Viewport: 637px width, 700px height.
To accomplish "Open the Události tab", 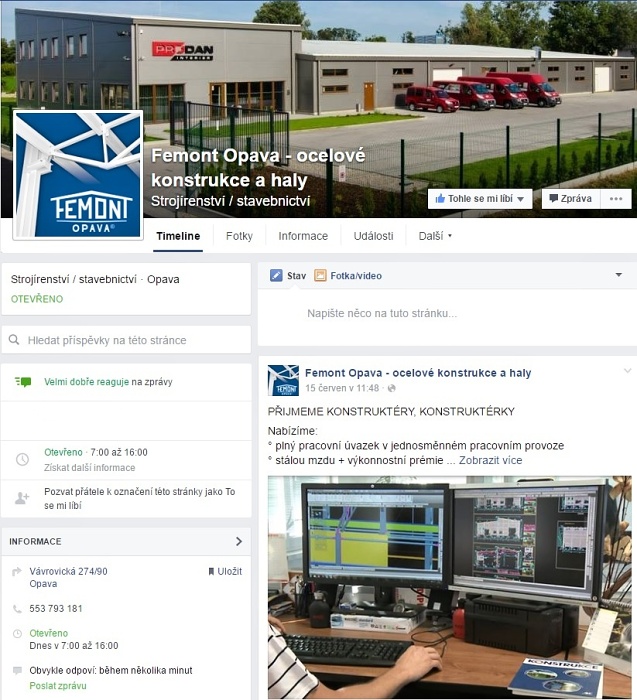I will pos(373,236).
